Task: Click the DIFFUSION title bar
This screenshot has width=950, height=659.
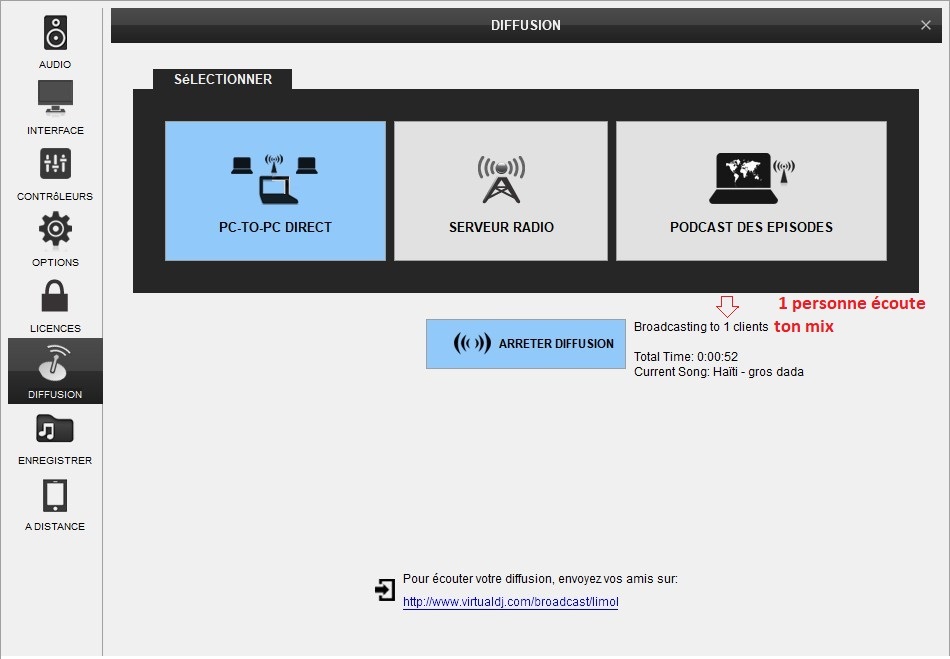Action: [x=525, y=25]
